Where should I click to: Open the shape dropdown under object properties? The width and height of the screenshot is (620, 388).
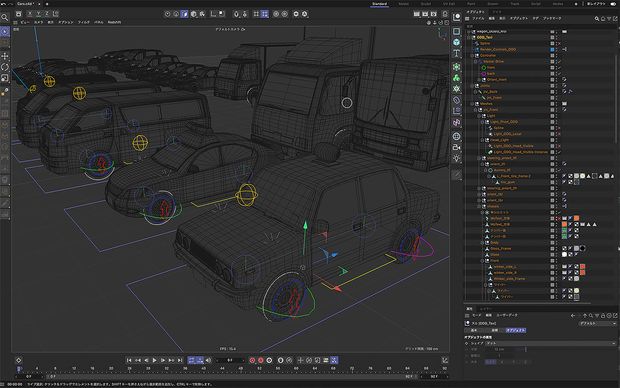(x=551, y=343)
